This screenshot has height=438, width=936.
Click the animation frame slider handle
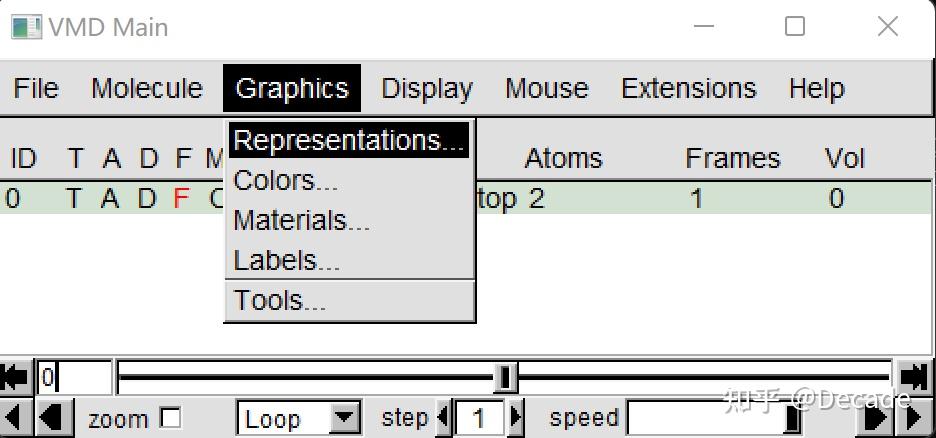(506, 377)
